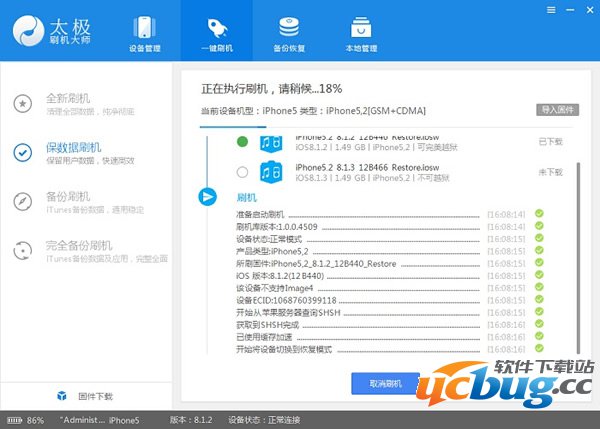Image resolution: width=600 pixels, height=429 pixels.
Task: Click the star icon for 全新刷机
Action: [23, 103]
